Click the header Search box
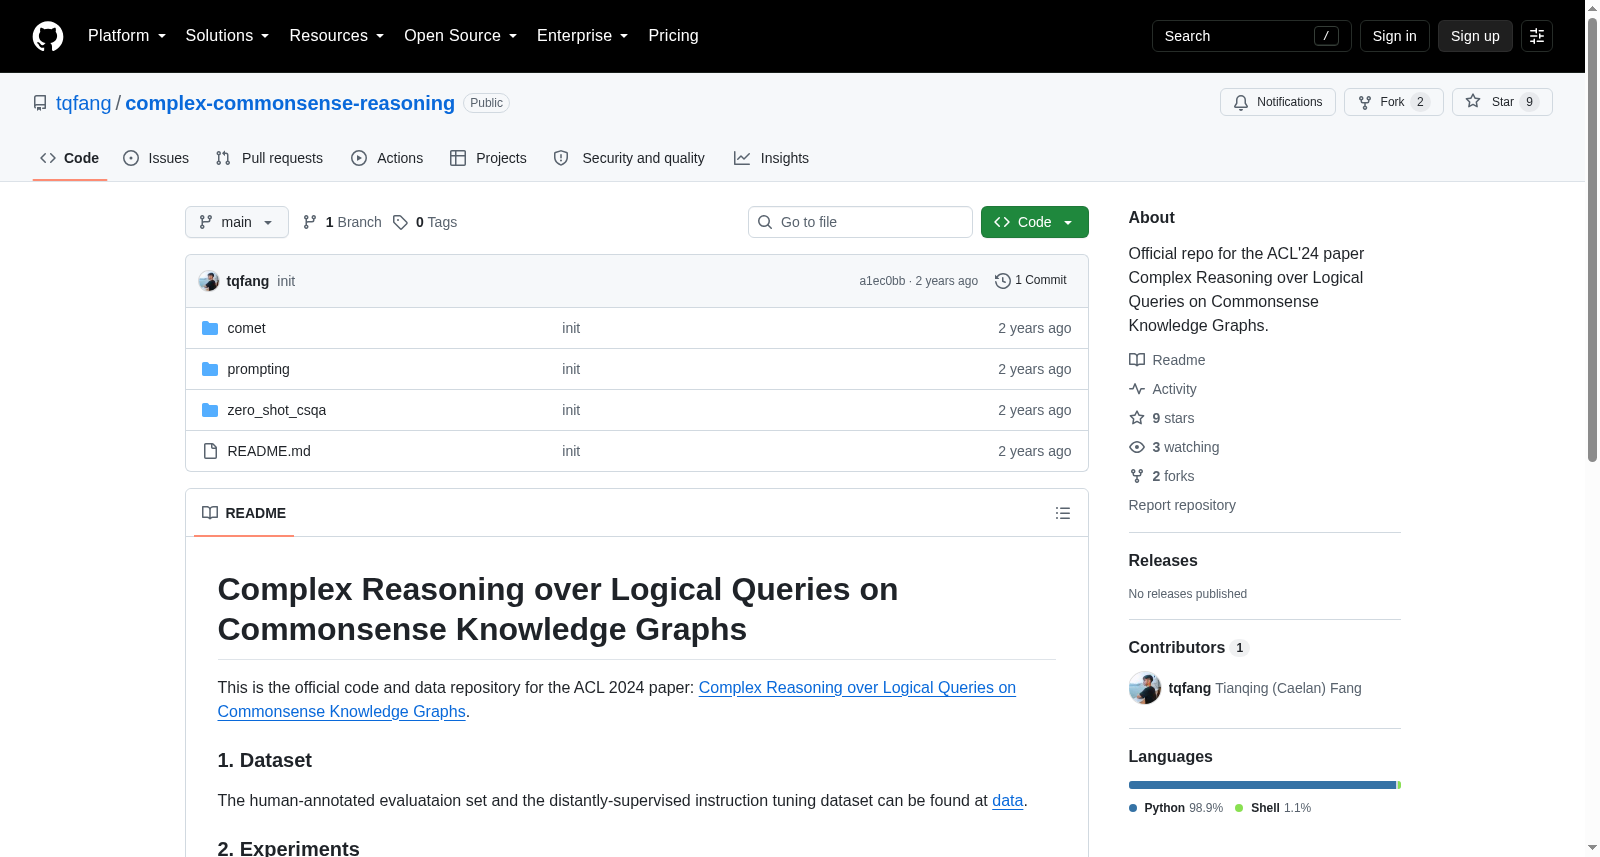 [x=1252, y=36]
